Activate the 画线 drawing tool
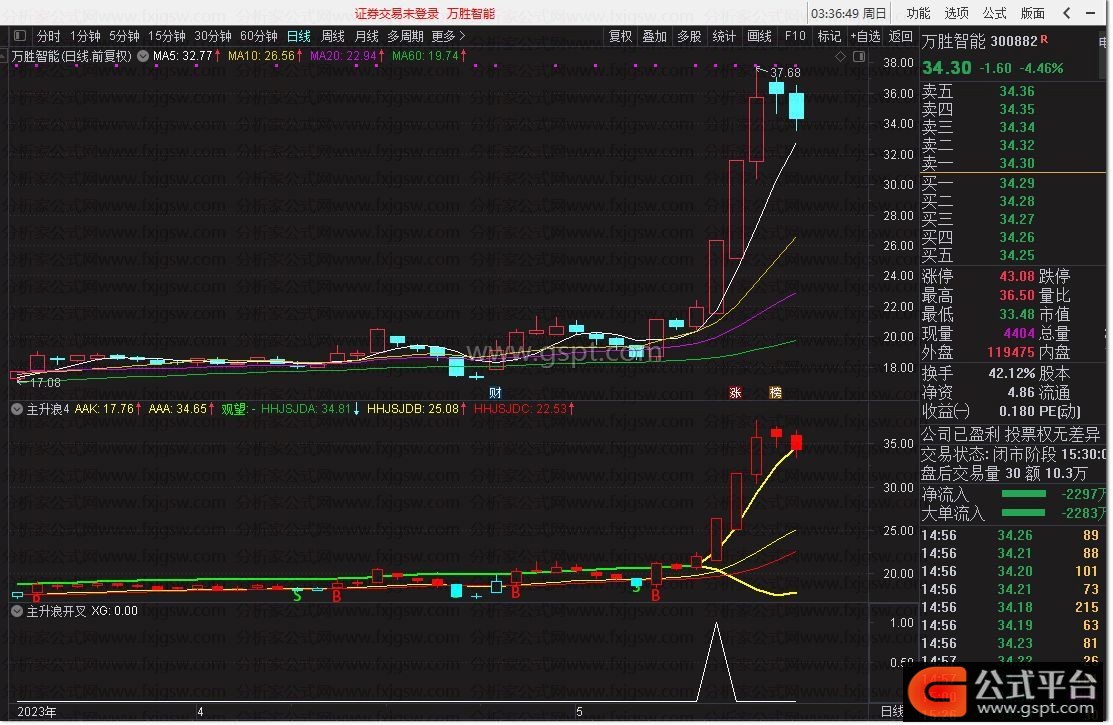 click(760, 36)
